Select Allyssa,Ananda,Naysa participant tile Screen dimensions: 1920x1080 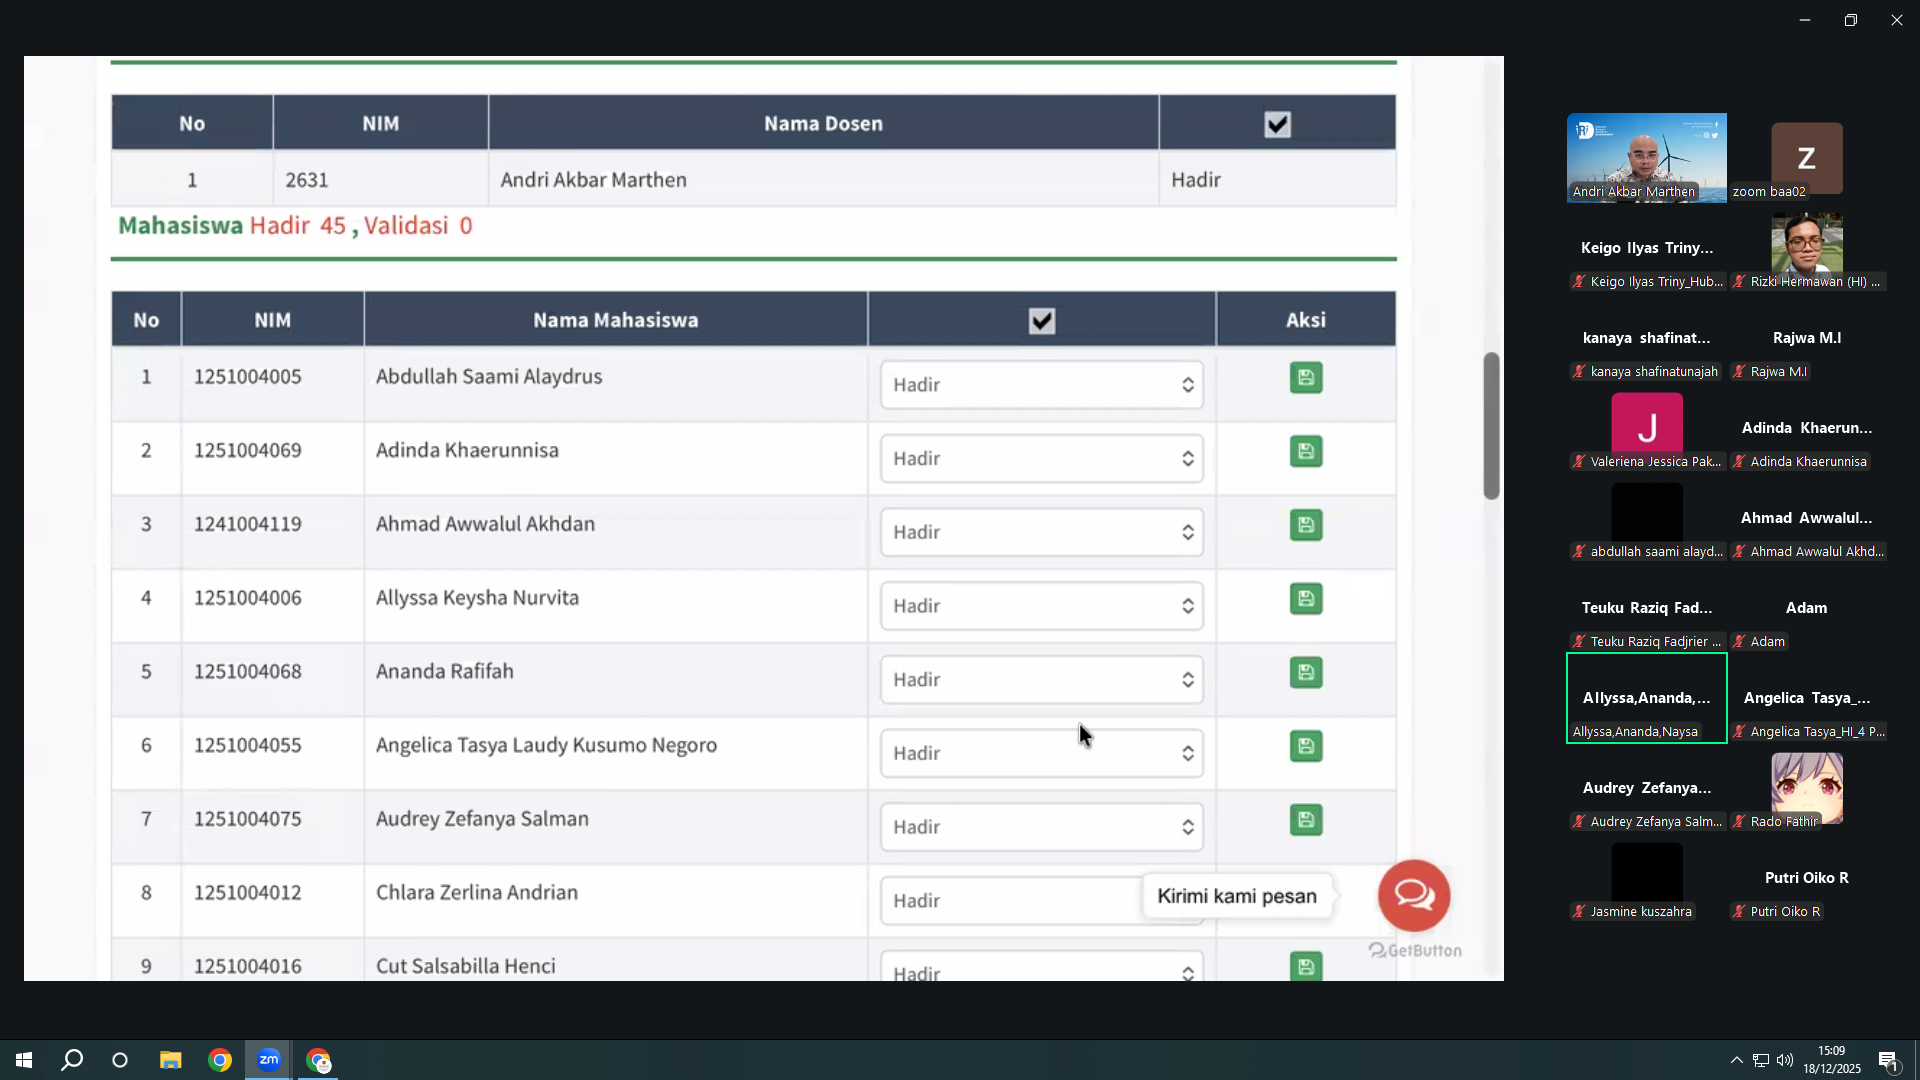(1647, 698)
